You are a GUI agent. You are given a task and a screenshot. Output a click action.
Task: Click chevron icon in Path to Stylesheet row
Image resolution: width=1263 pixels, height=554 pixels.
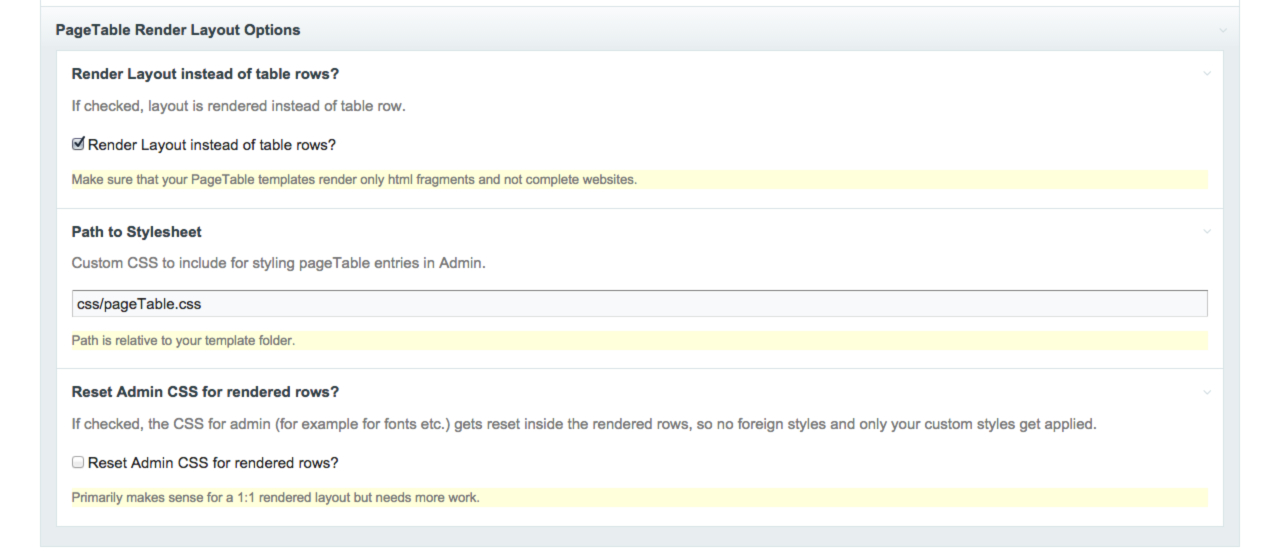1207,233
